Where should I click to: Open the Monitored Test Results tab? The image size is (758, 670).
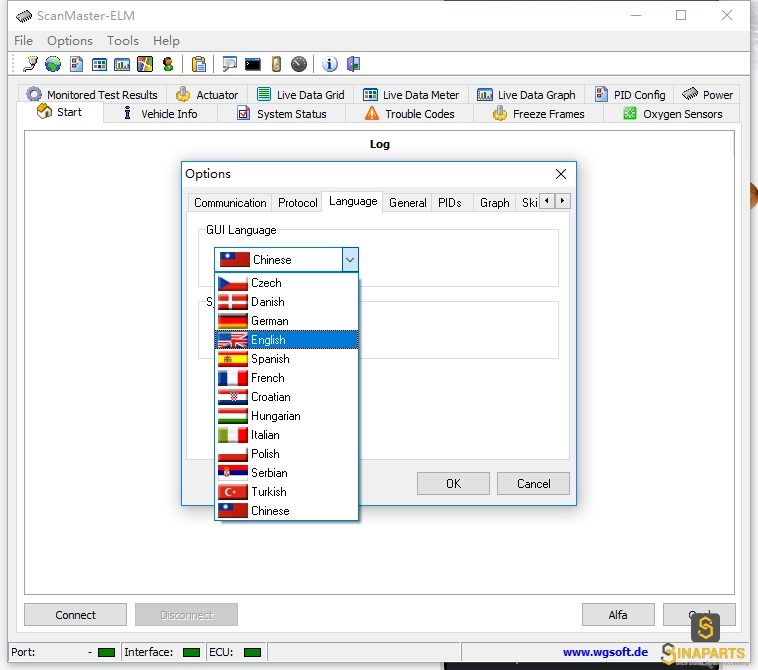click(x=92, y=94)
